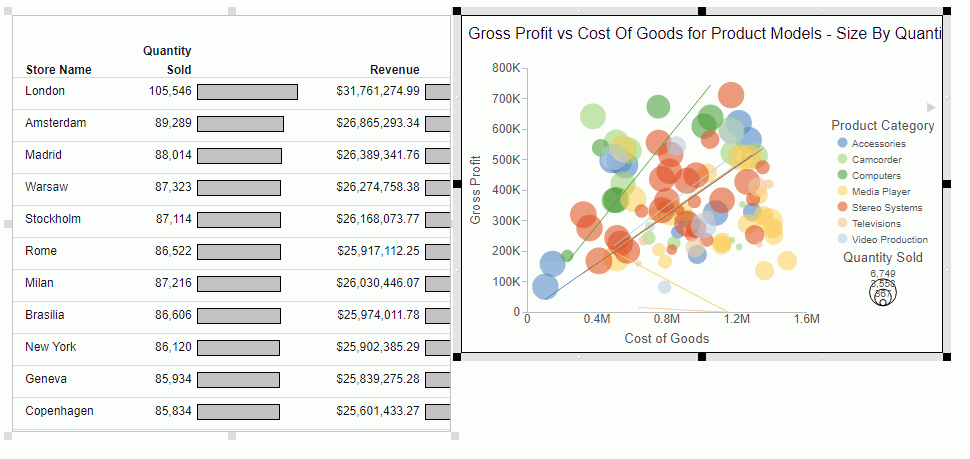970x459 pixels.
Task: Click the Computers legend green dot
Action: [x=842, y=176]
